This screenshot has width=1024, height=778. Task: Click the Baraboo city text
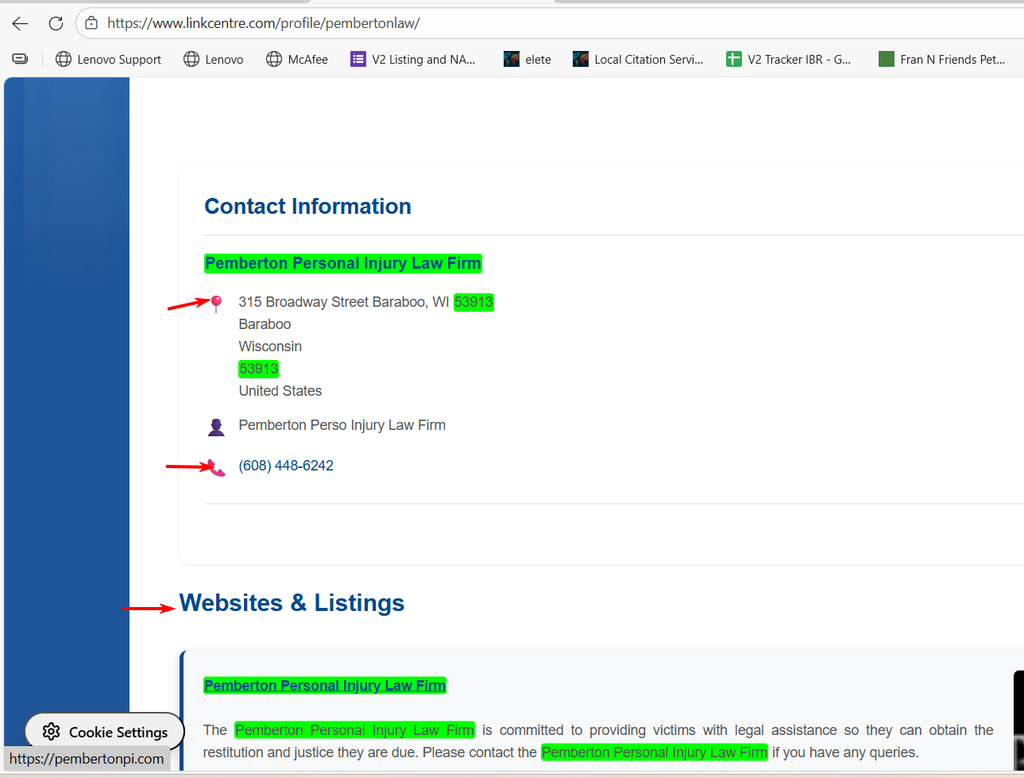(x=264, y=324)
